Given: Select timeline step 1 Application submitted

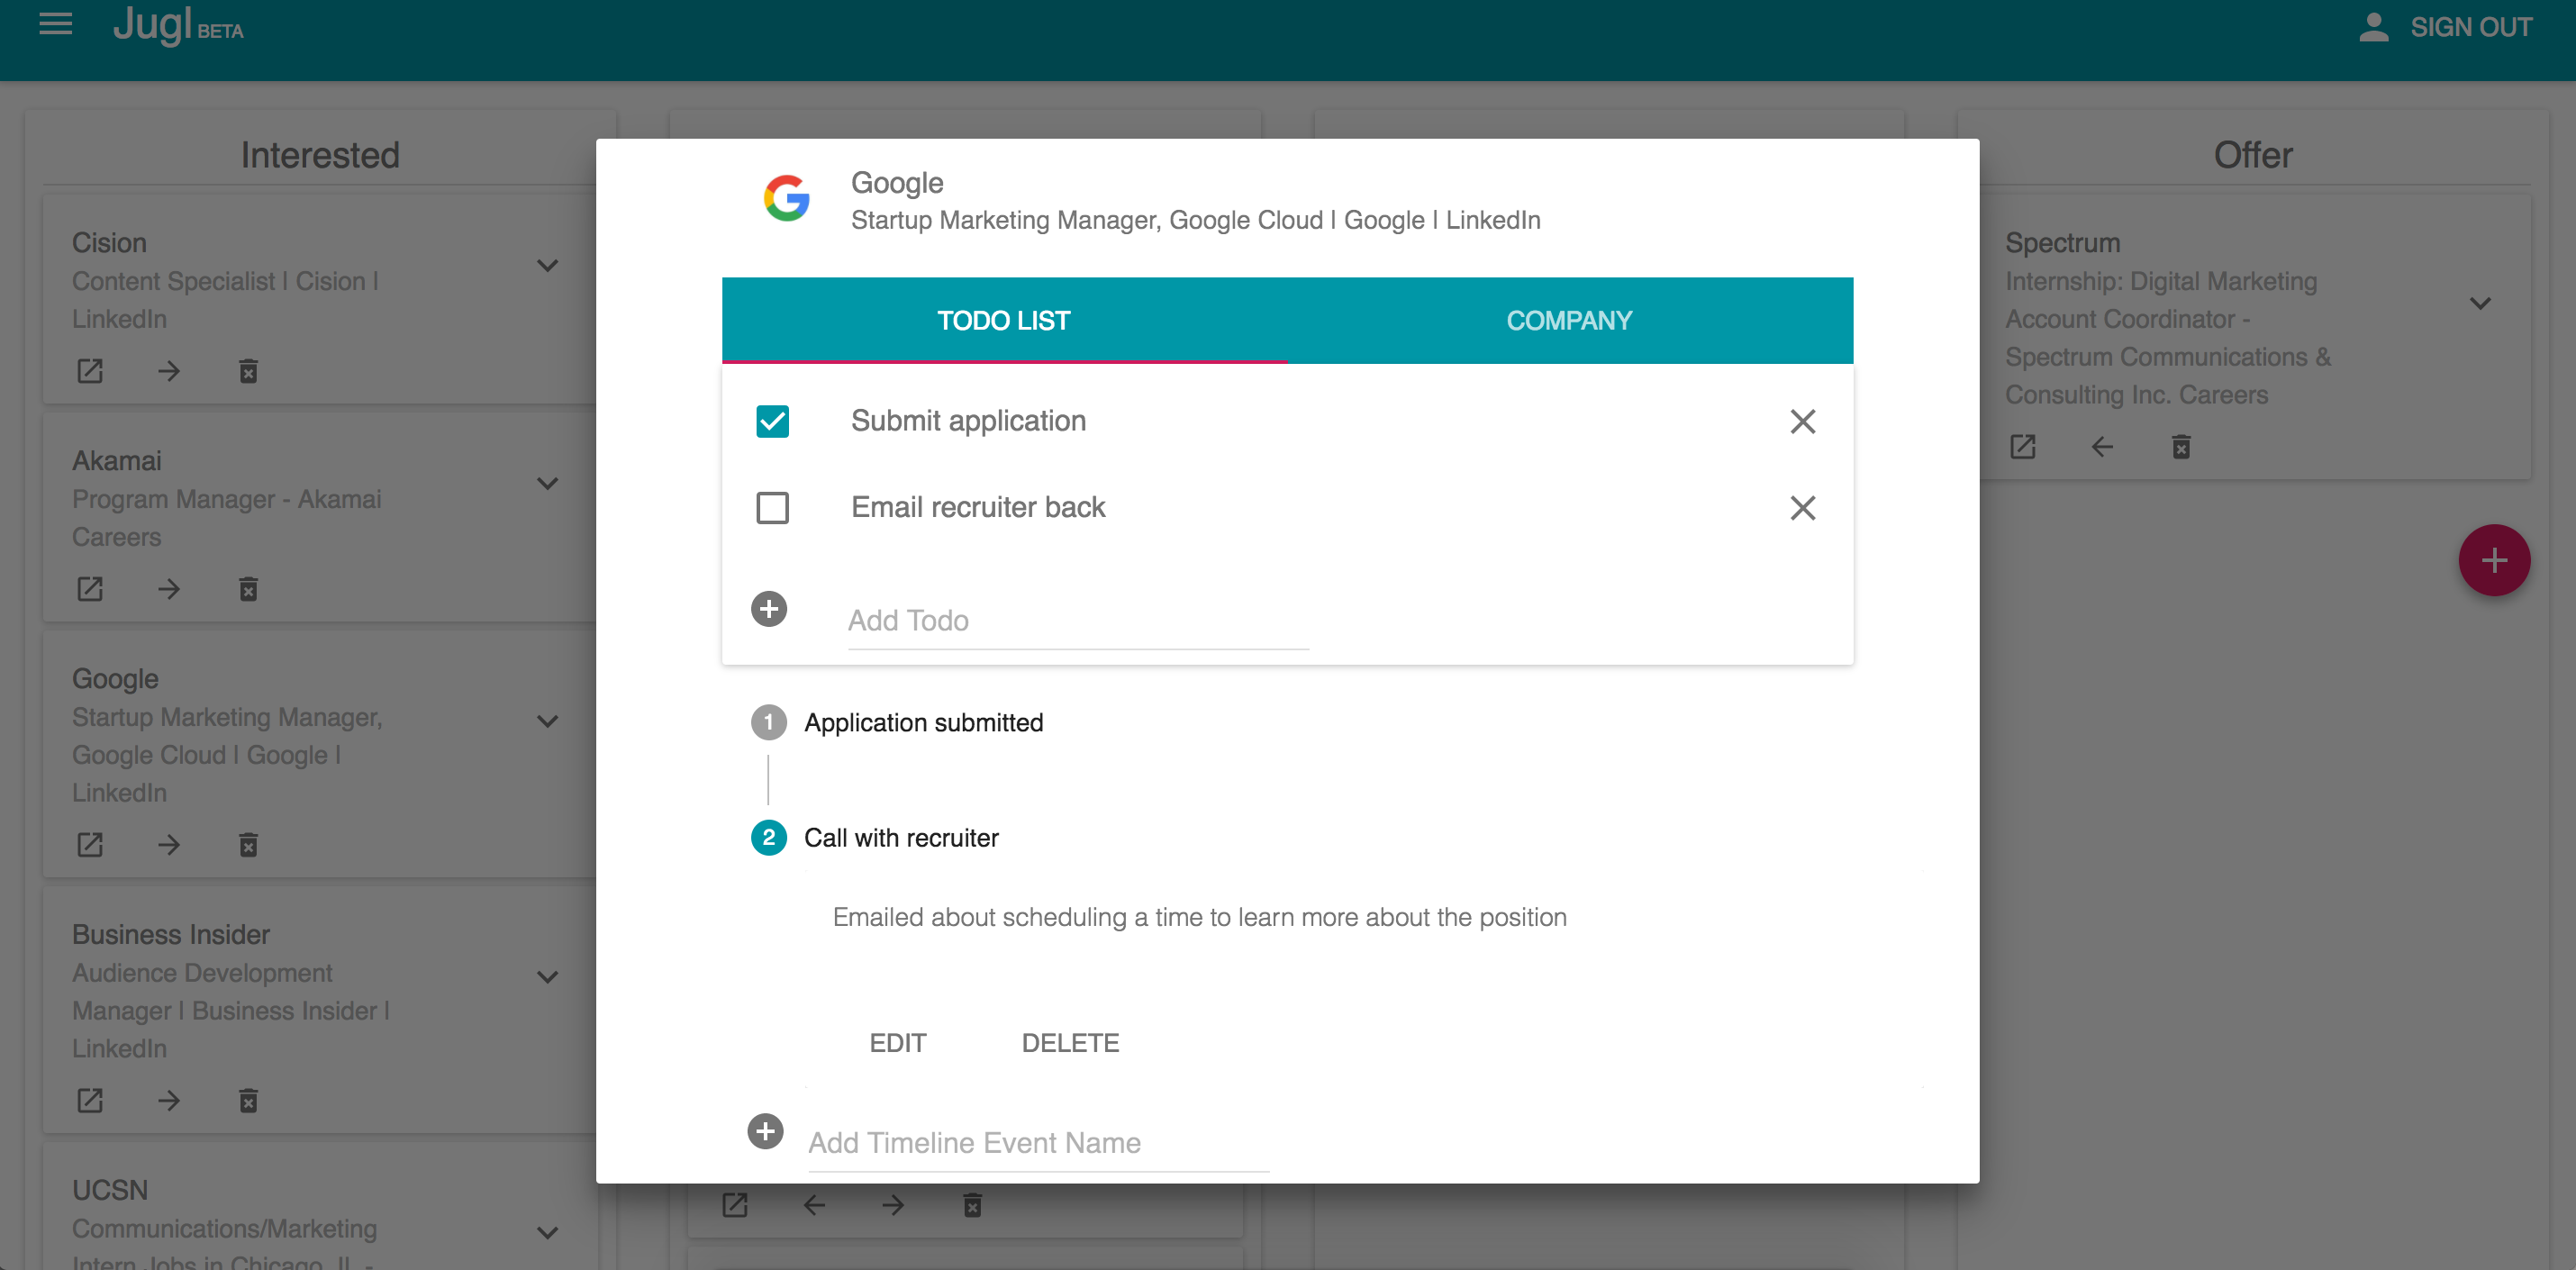Looking at the screenshot, I should [x=897, y=722].
